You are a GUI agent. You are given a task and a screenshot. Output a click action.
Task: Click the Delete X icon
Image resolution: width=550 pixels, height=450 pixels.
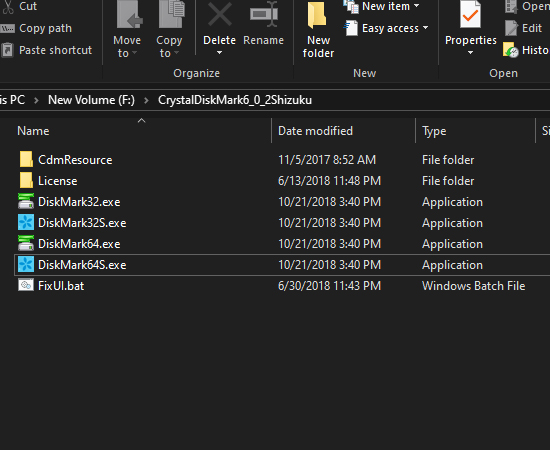pyautogui.click(x=220, y=15)
